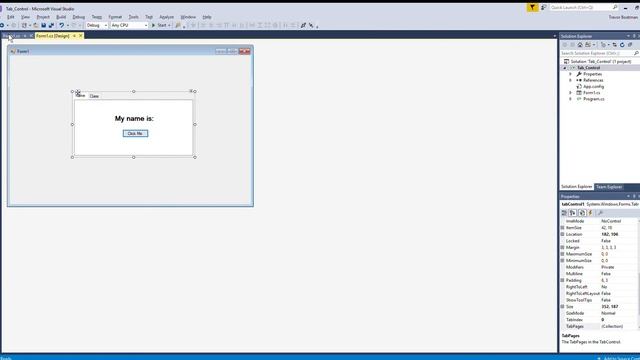Click the Properties page icon in Properties panel
This screenshot has width=640, height=360.
(x=582, y=213)
